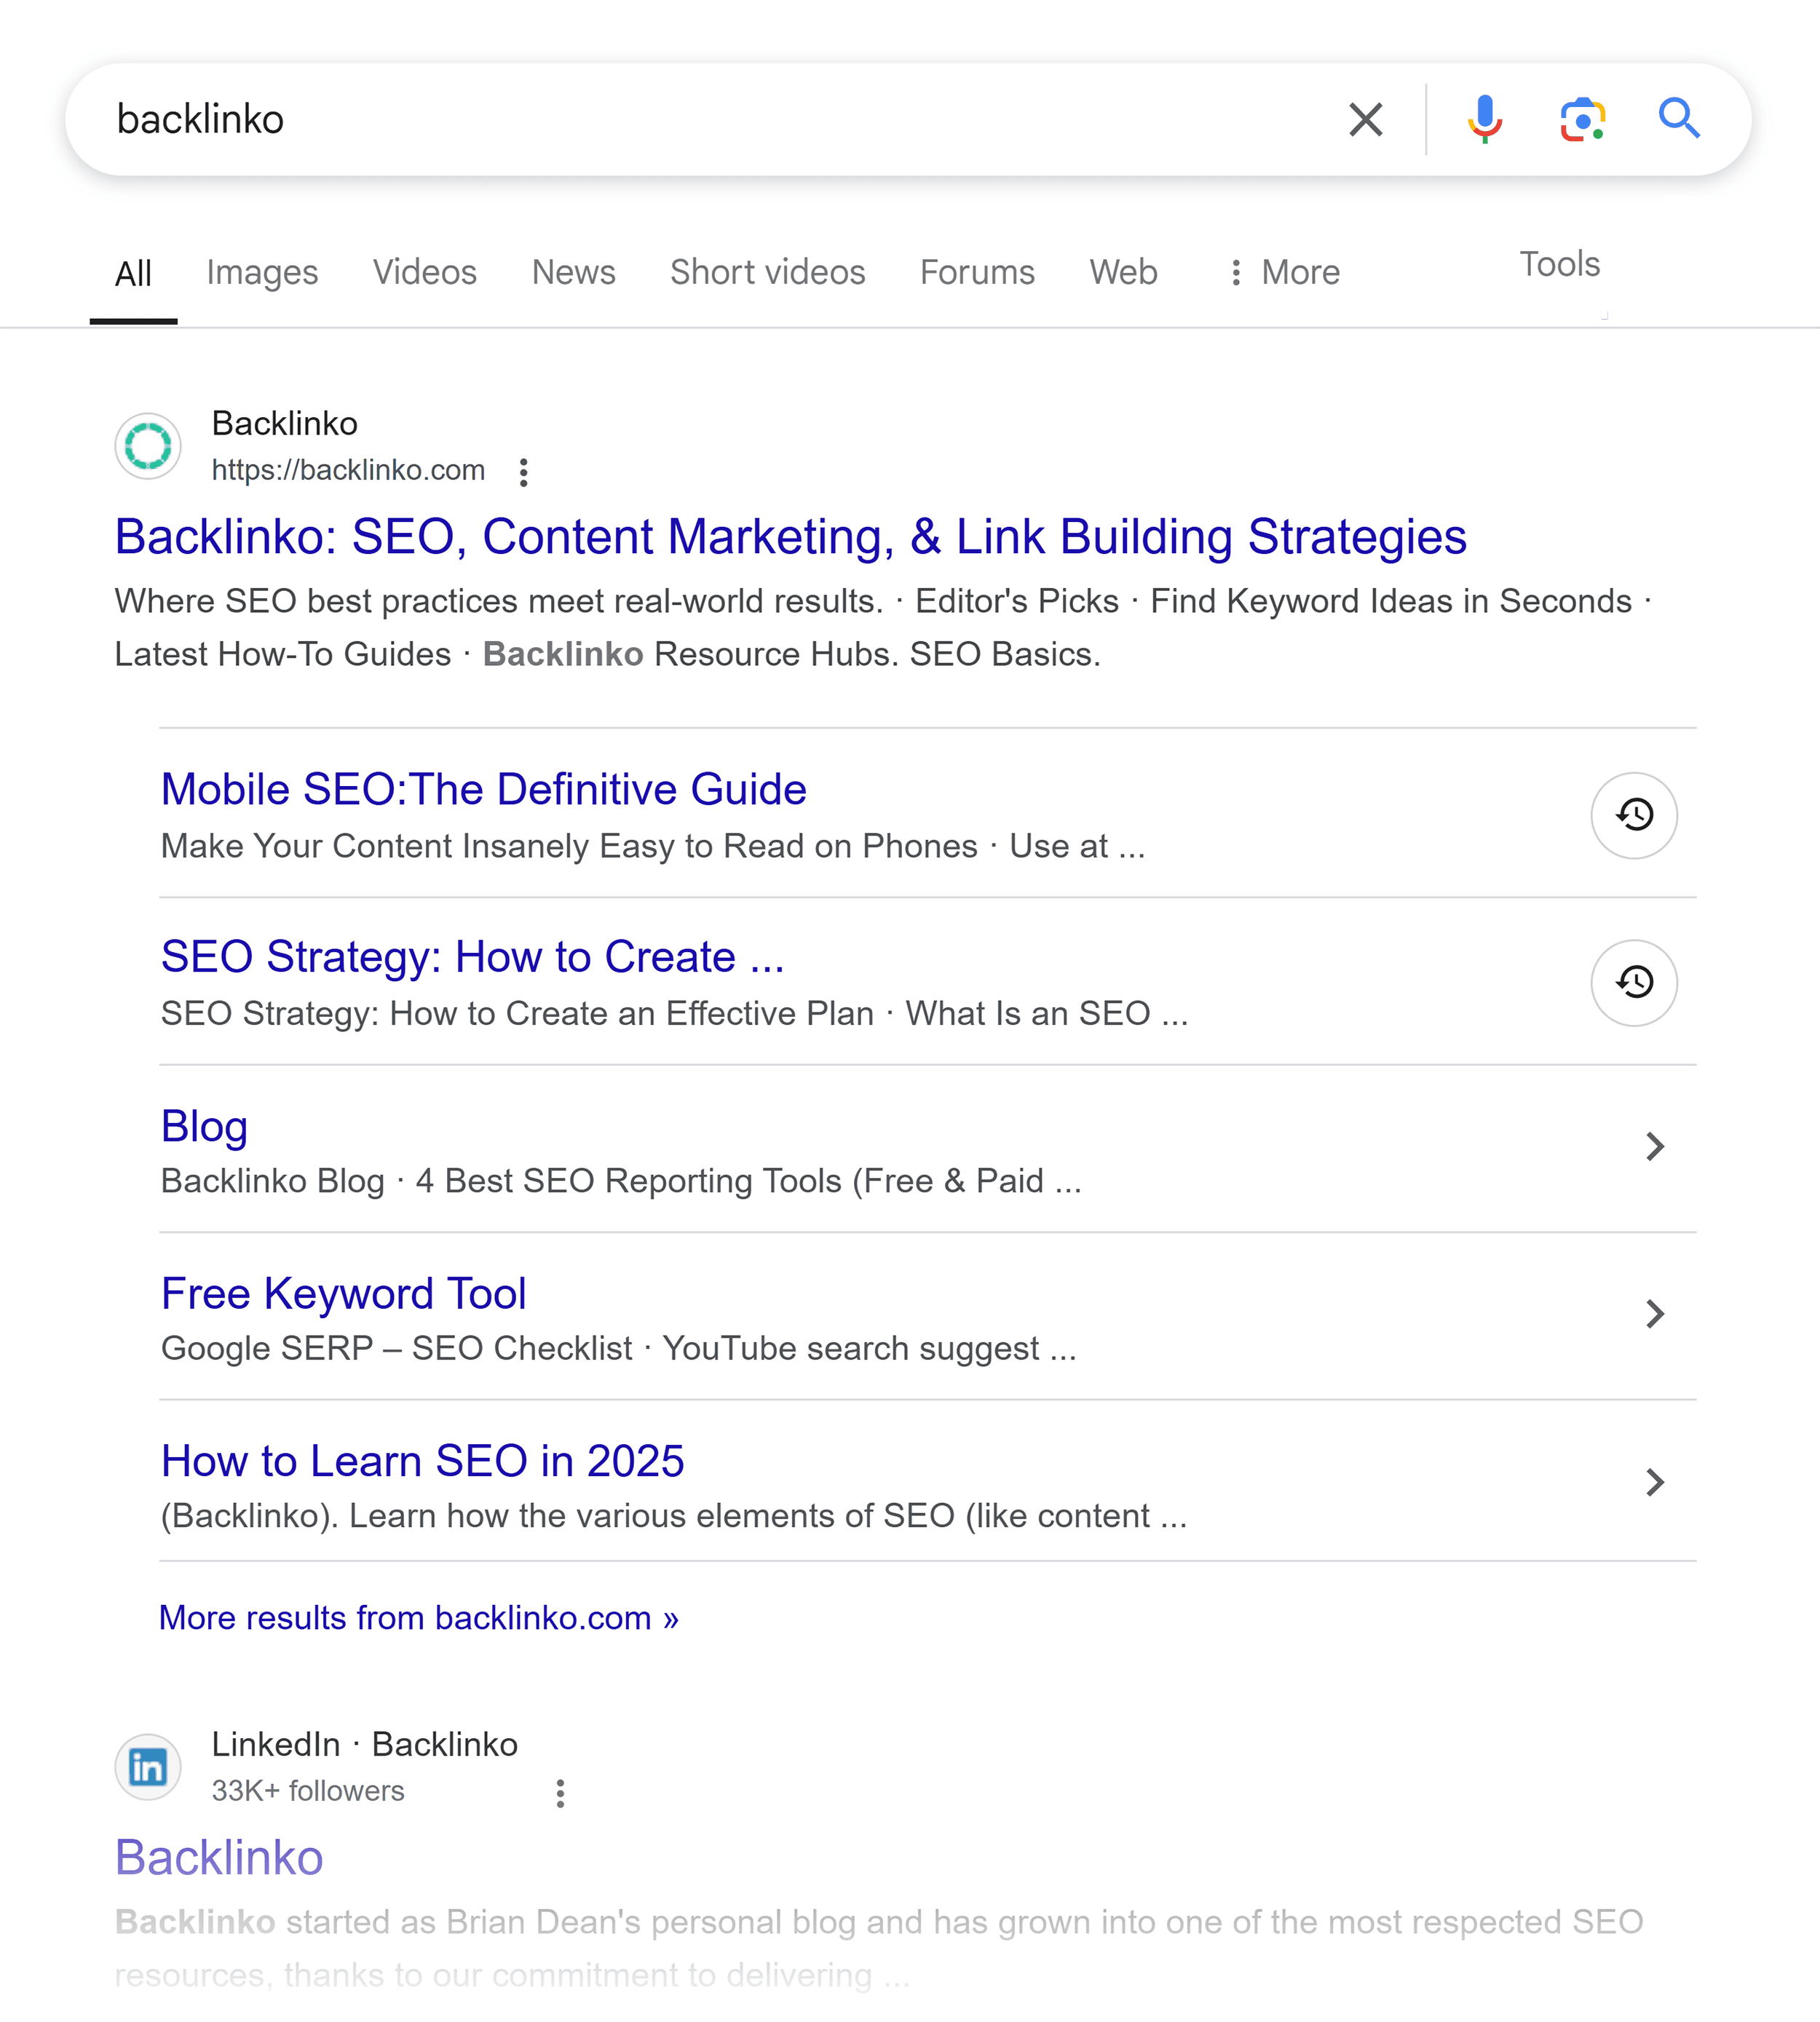Click the Backlinko site name above the URL
1820x2022 pixels.
pyautogui.click(x=285, y=424)
